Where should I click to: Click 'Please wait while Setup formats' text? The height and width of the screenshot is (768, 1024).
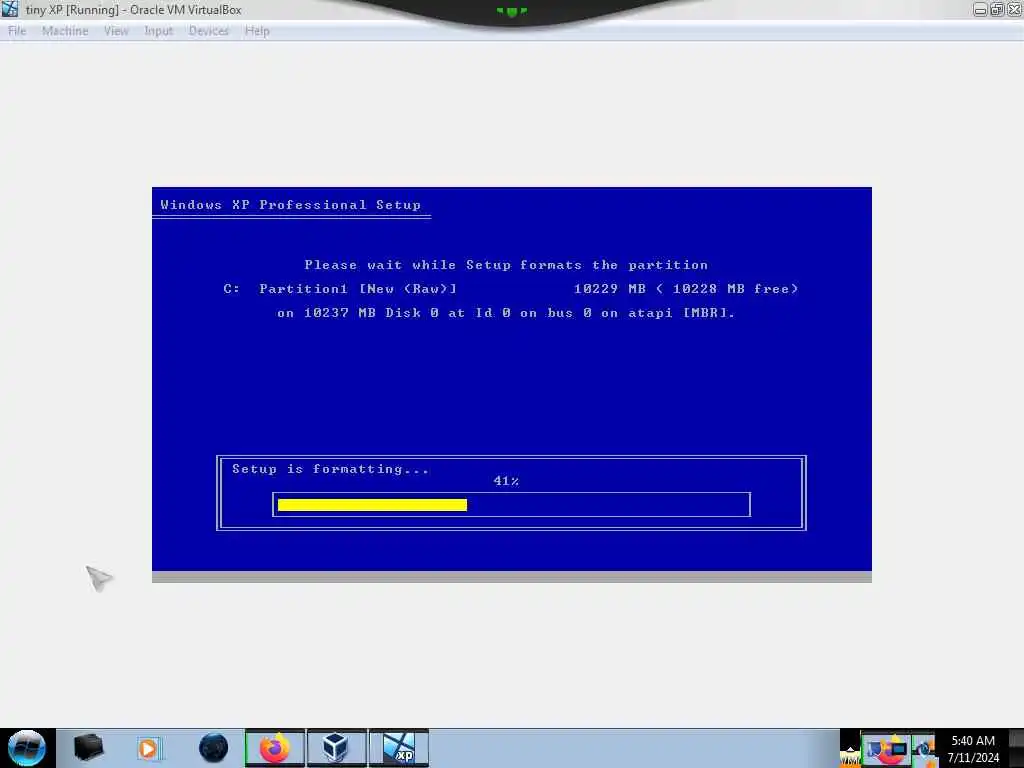point(506,265)
